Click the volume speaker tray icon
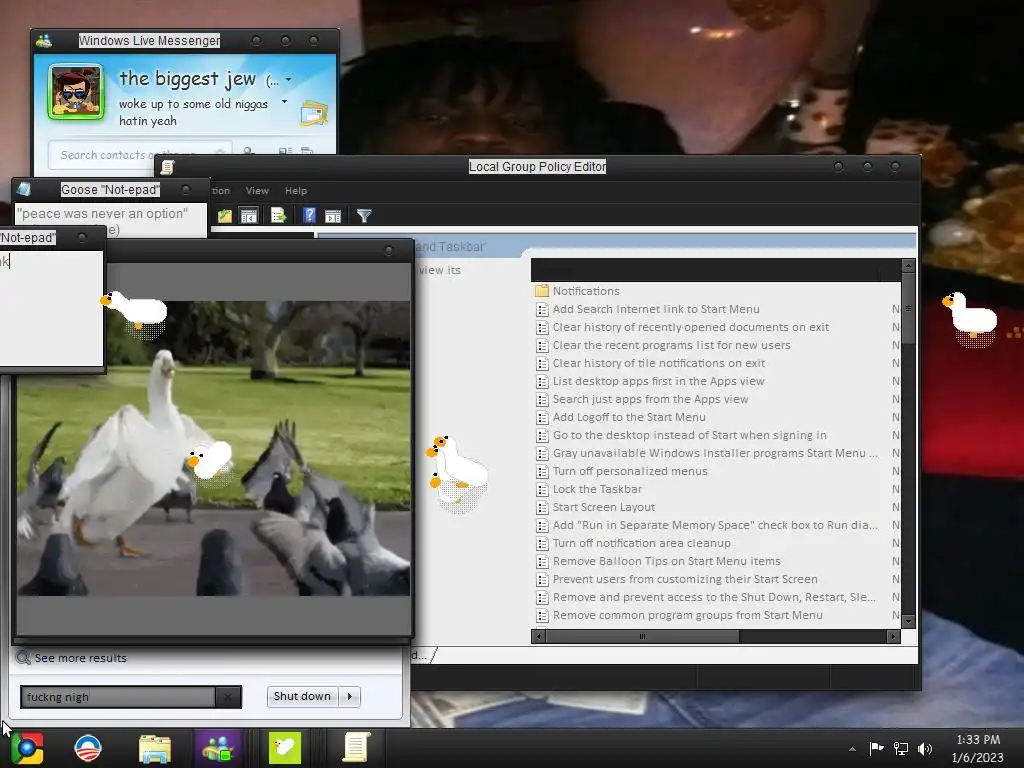This screenshot has height=768, width=1024. 925,748
